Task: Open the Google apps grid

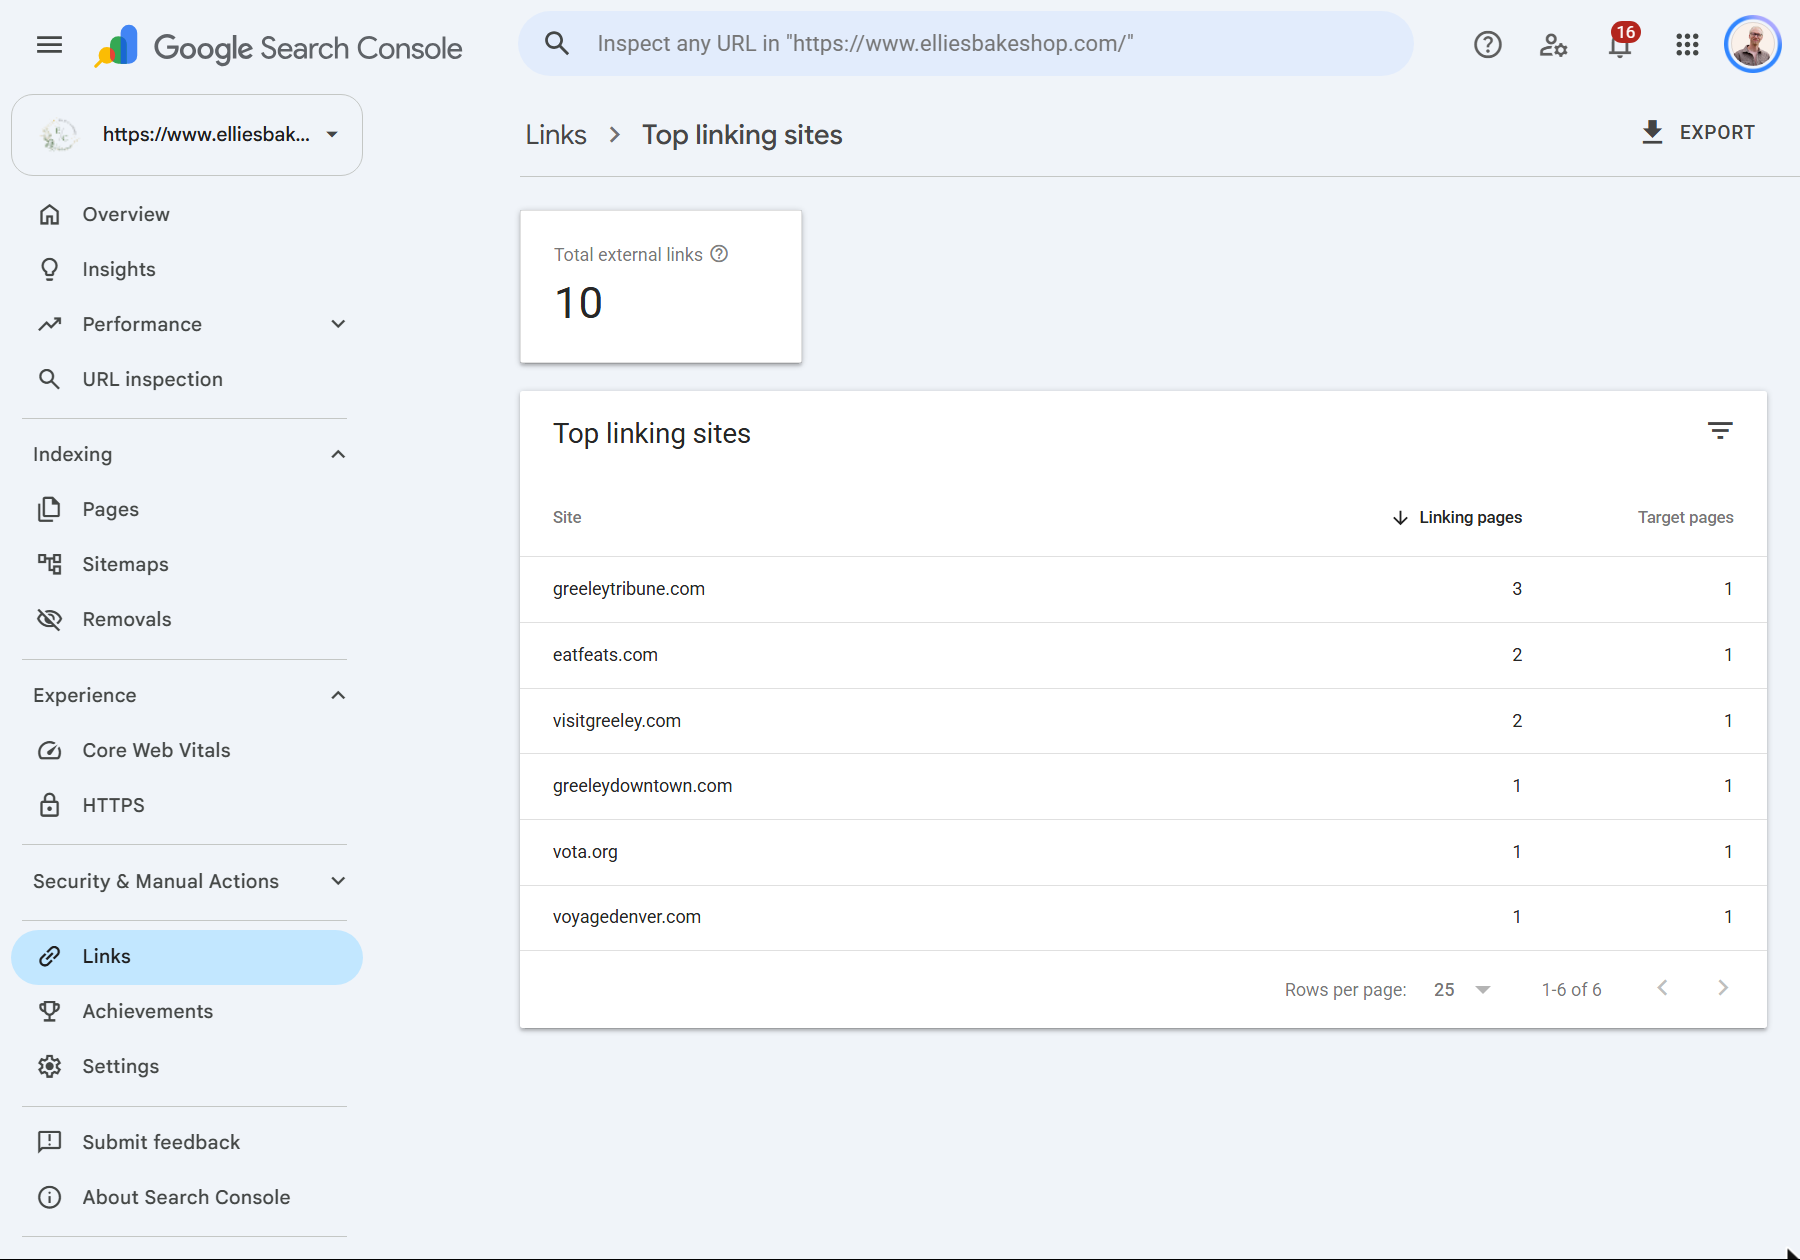Action: 1687,45
